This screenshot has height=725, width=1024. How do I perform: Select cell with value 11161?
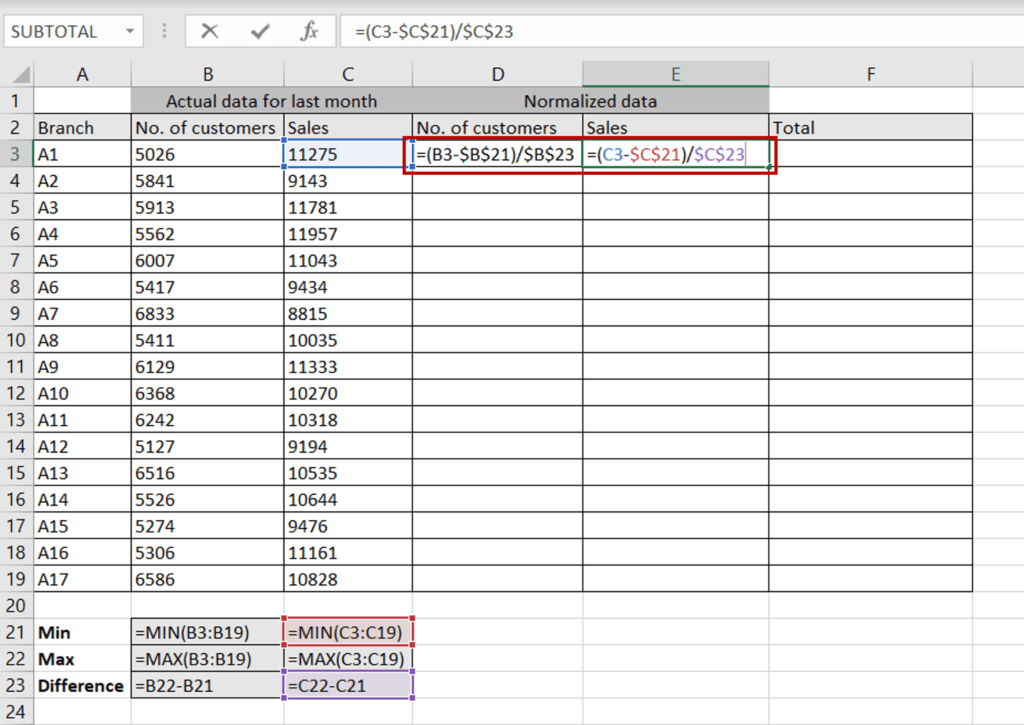[x=348, y=553]
